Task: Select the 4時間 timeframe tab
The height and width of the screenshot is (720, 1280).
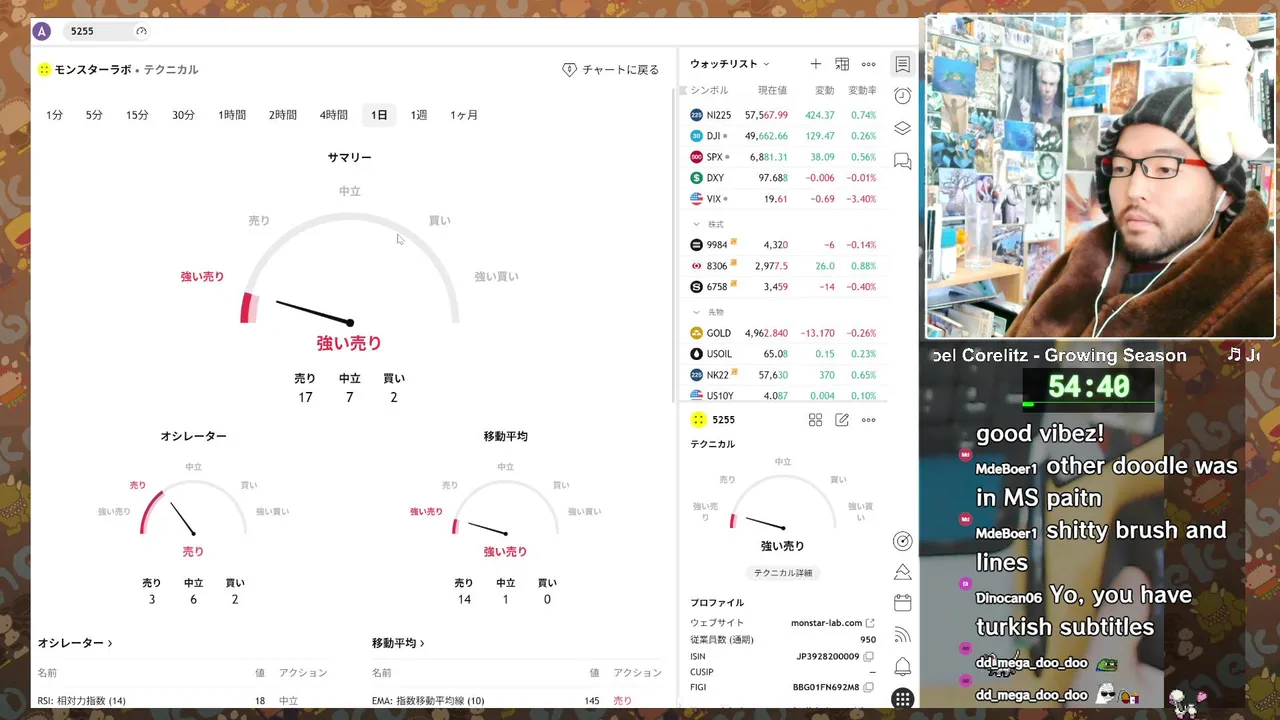Action: pyautogui.click(x=334, y=115)
